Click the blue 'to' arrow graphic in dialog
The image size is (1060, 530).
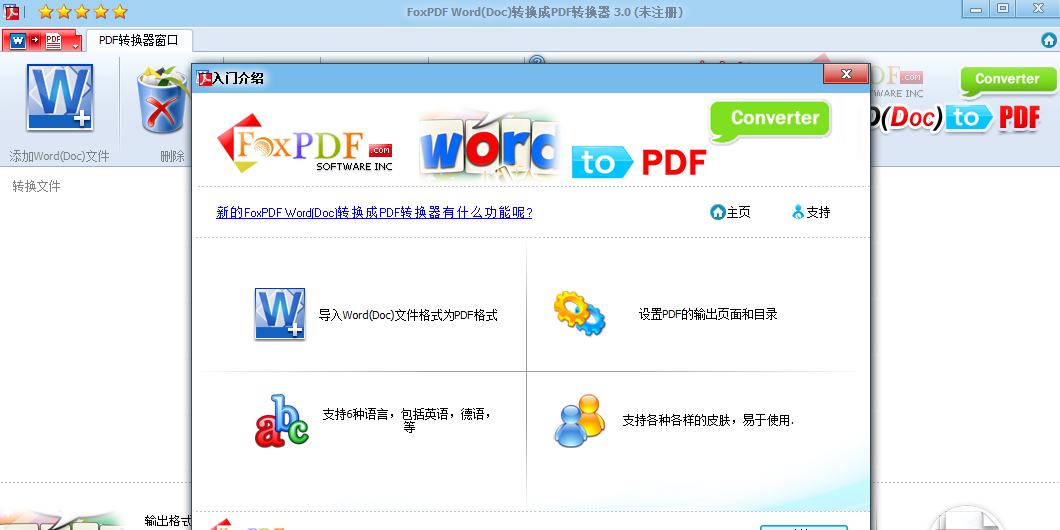click(602, 162)
